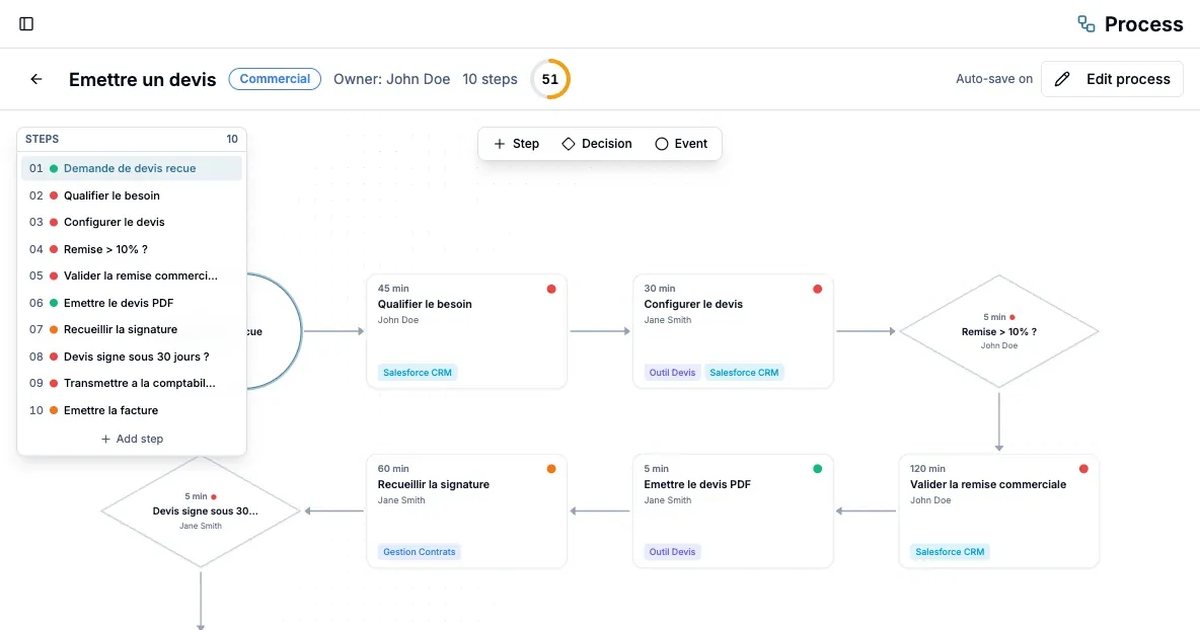Go back using the left arrow
The width and height of the screenshot is (1200, 630).
coord(36,79)
